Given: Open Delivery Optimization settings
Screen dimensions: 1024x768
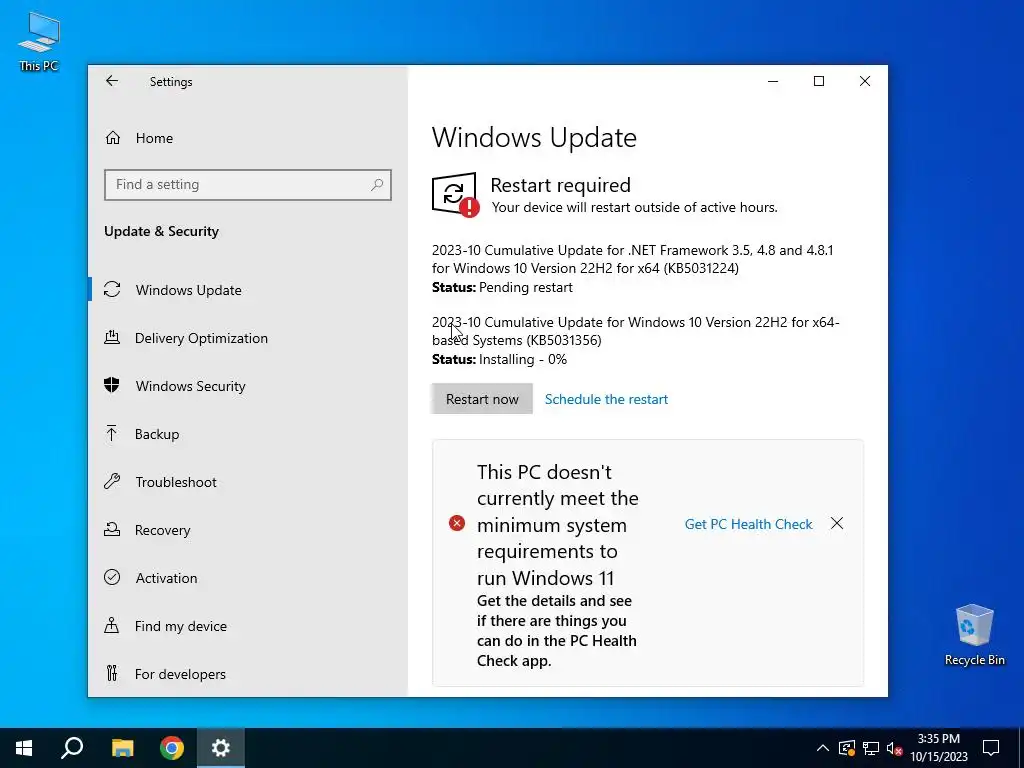Looking at the screenshot, I should (248, 338).
